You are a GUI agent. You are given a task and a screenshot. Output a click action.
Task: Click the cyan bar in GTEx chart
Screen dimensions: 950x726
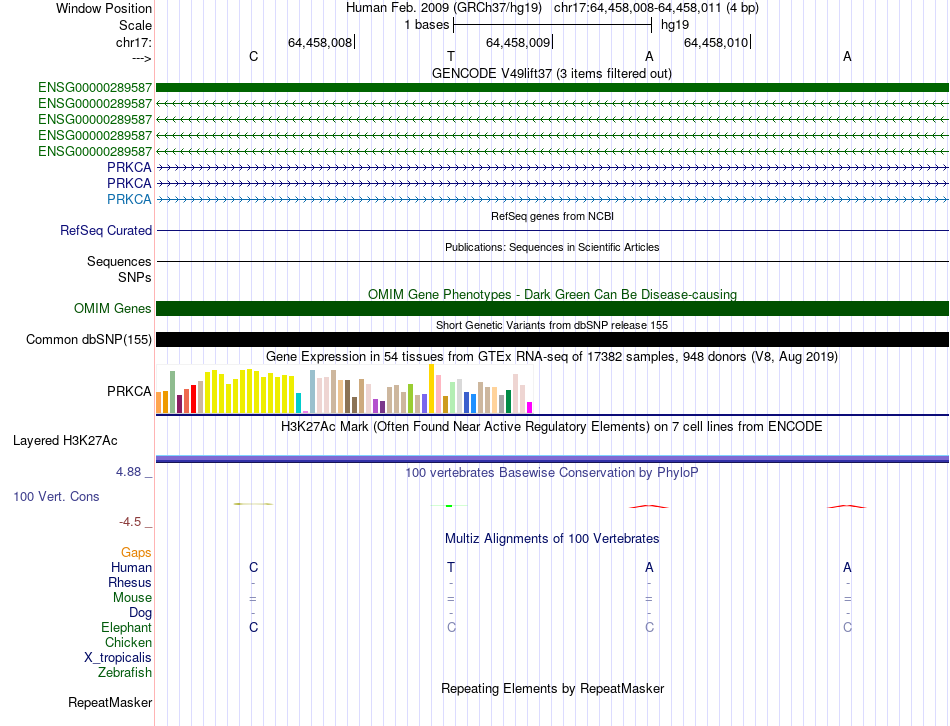(x=298, y=403)
